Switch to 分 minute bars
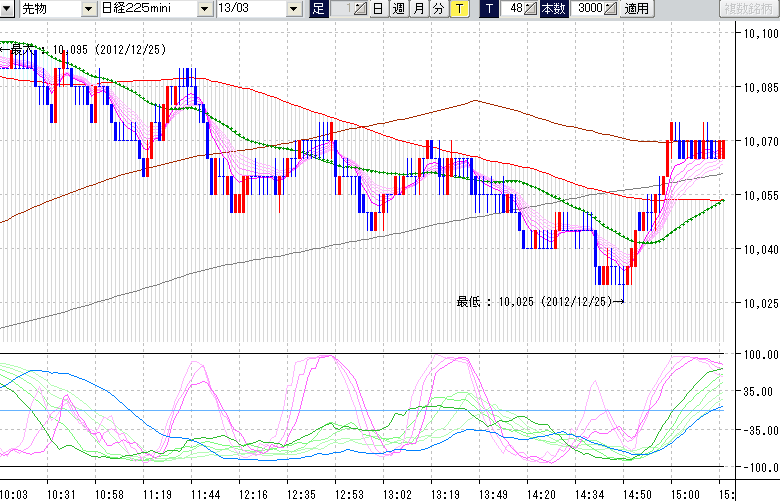The width and height of the screenshot is (780, 501). pyautogui.click(x=438, y=9)
